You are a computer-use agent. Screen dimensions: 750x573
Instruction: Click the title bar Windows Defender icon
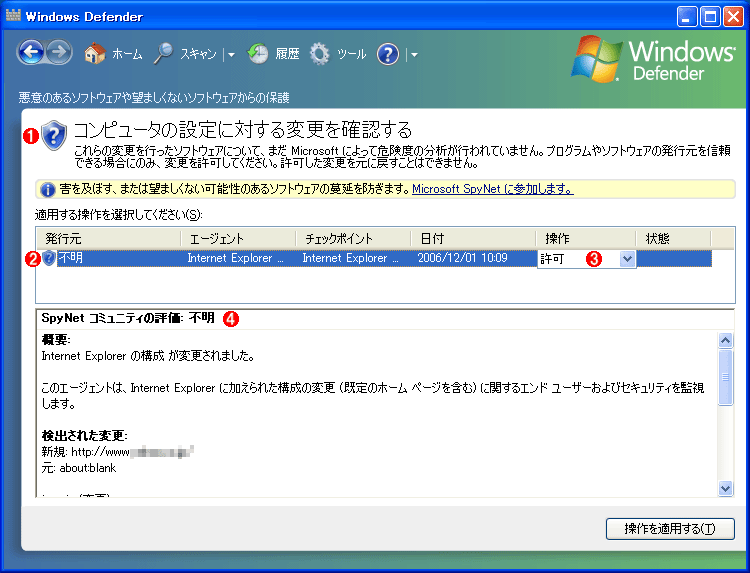13,16
